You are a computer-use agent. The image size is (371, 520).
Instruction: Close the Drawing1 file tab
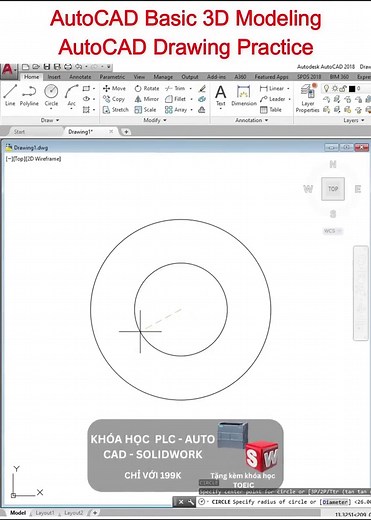pos(111,132)
